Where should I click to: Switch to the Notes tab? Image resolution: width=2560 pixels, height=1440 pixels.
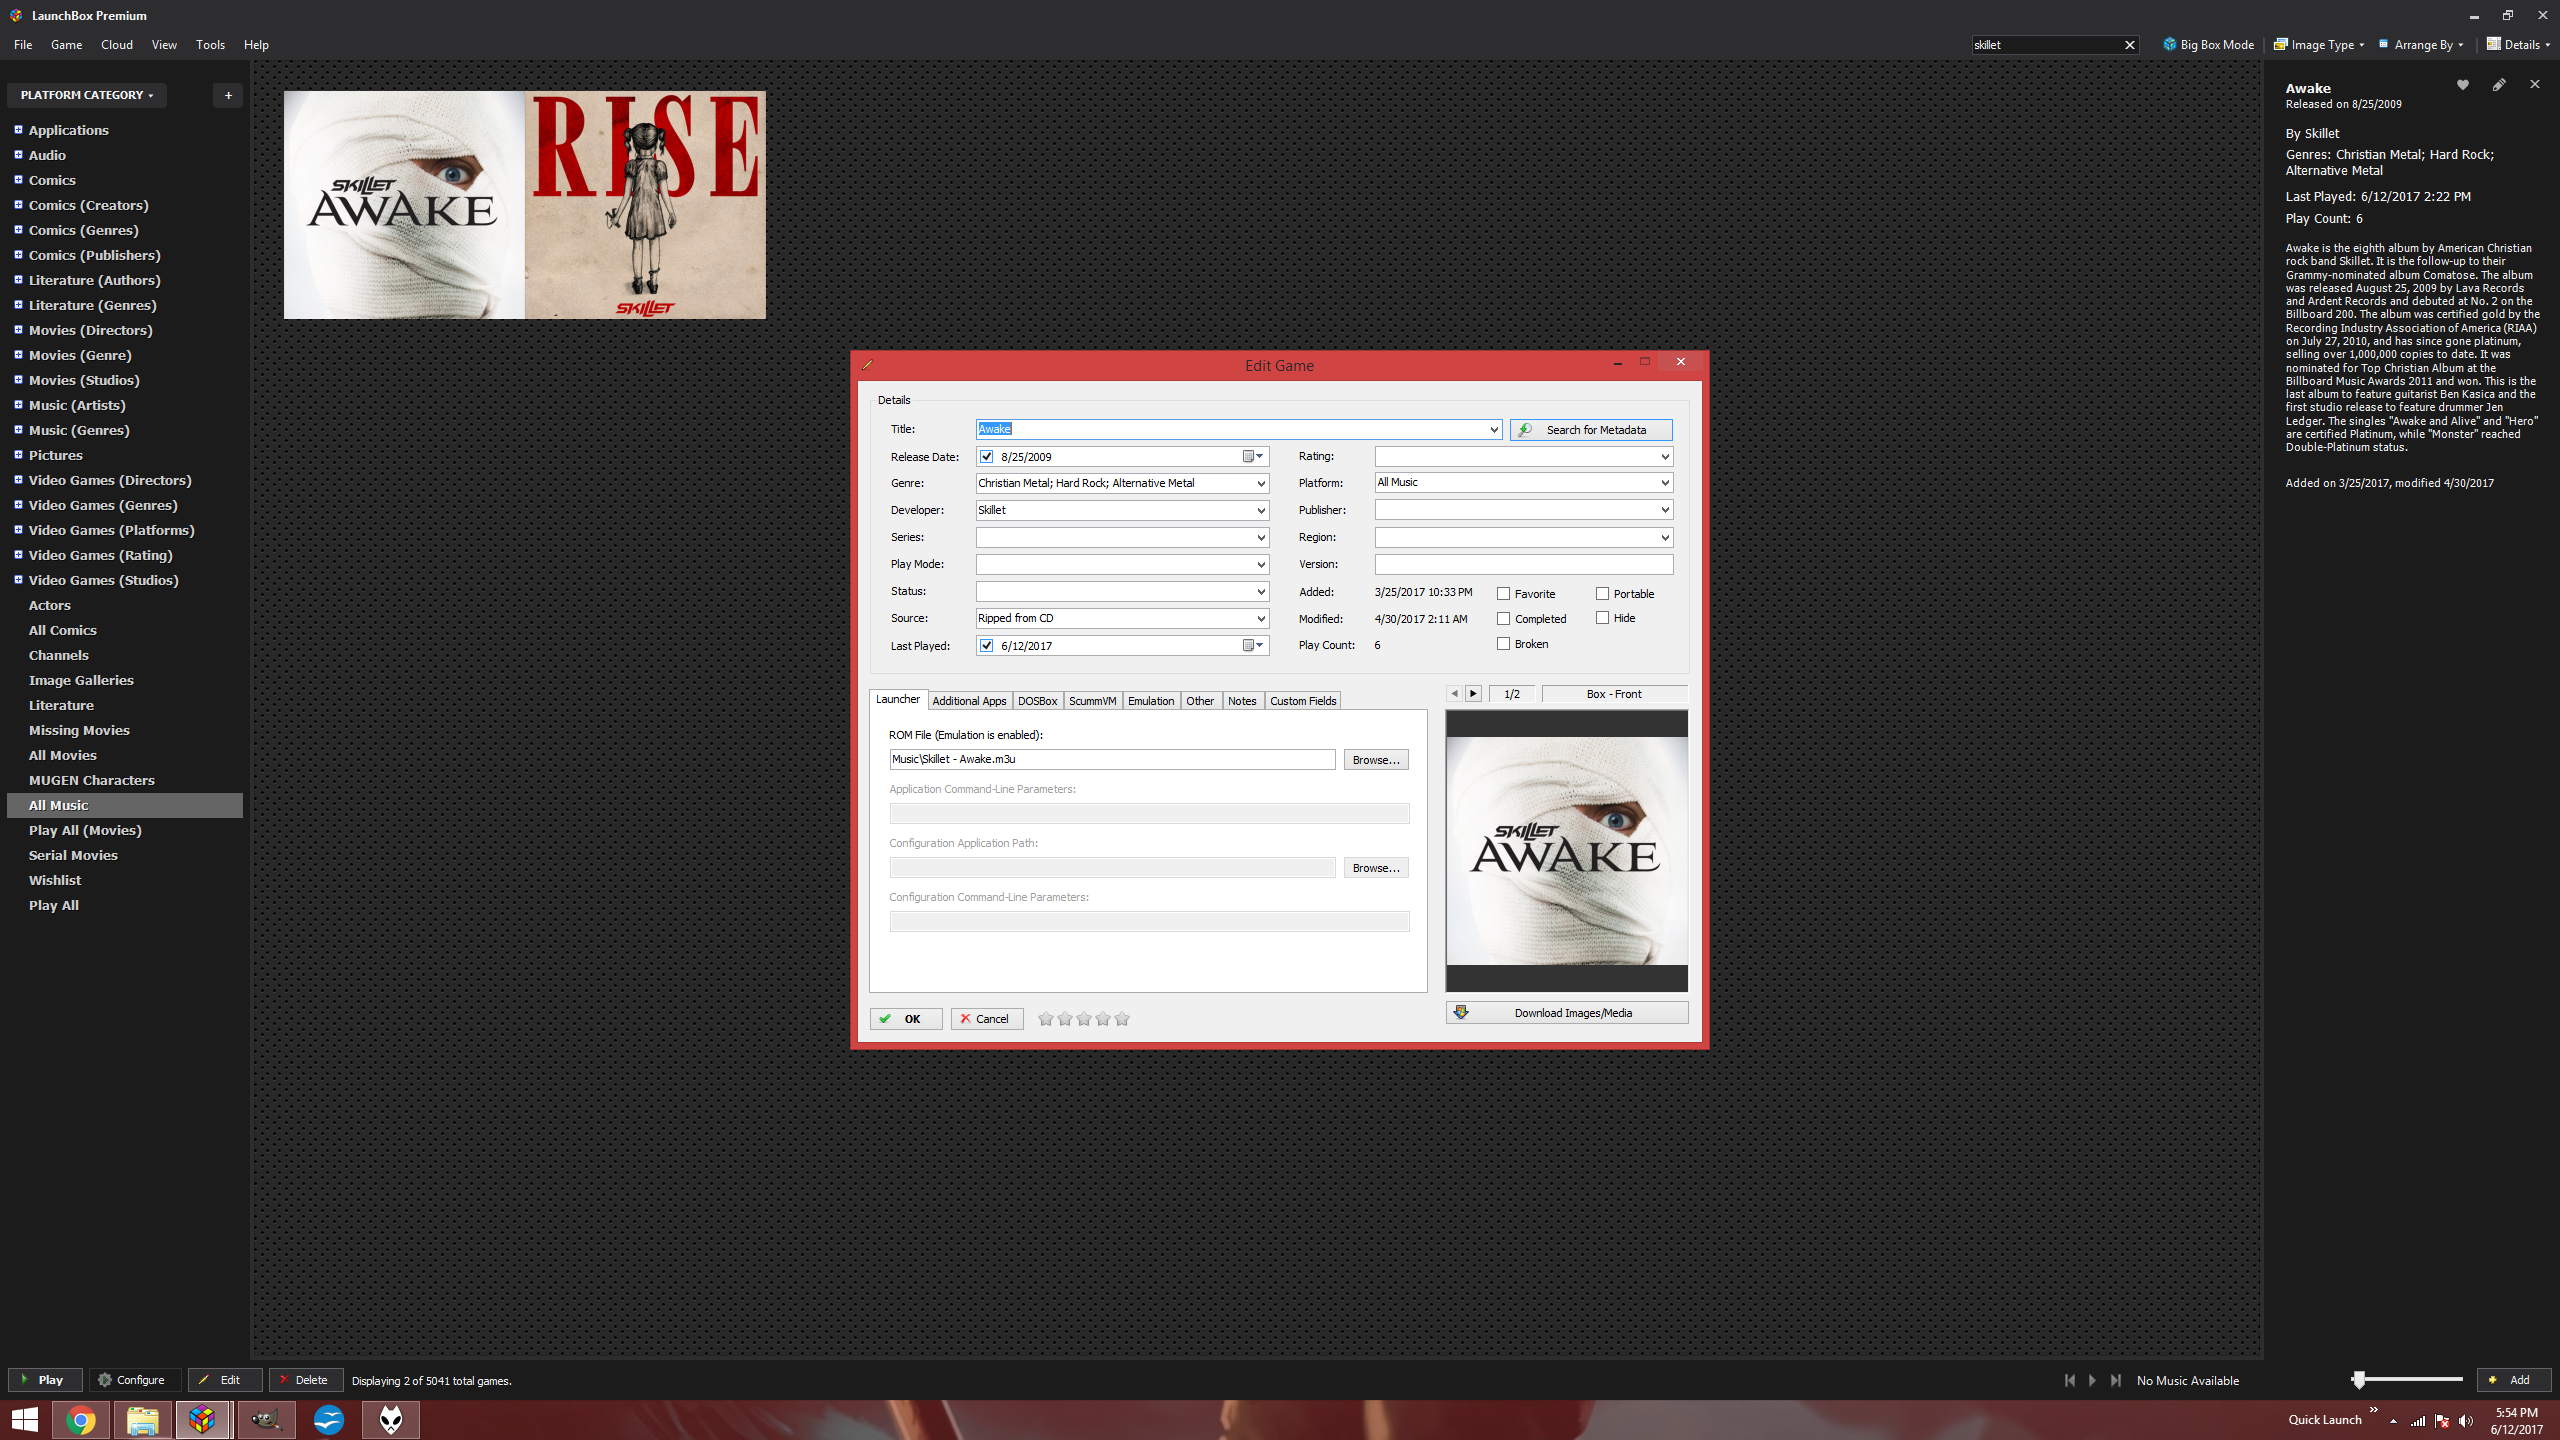tap(1242, 701)
